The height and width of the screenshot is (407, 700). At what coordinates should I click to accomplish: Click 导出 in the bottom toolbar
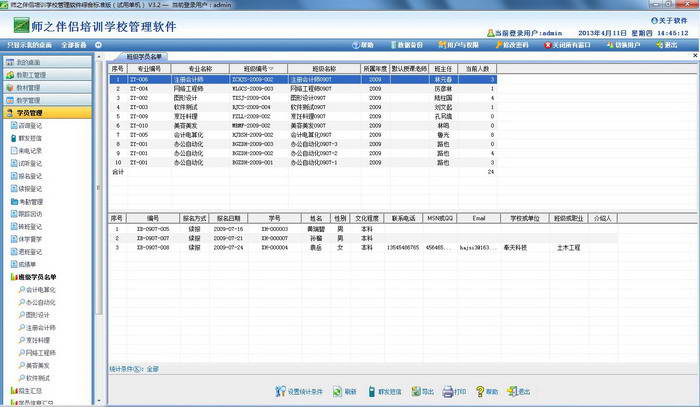pos(422,391)
